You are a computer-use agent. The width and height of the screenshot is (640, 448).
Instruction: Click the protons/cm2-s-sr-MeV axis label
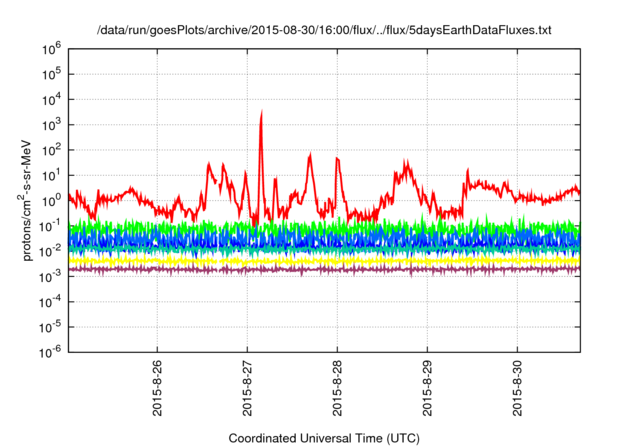click(x=26, y=200)
